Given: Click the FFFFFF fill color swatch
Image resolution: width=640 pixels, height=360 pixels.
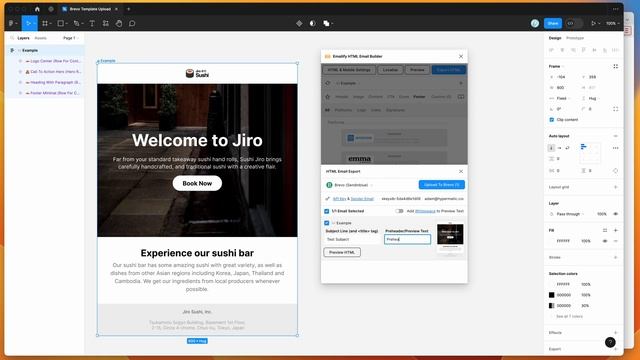Looking at the screenshot, I should click(x=551, y=241).
